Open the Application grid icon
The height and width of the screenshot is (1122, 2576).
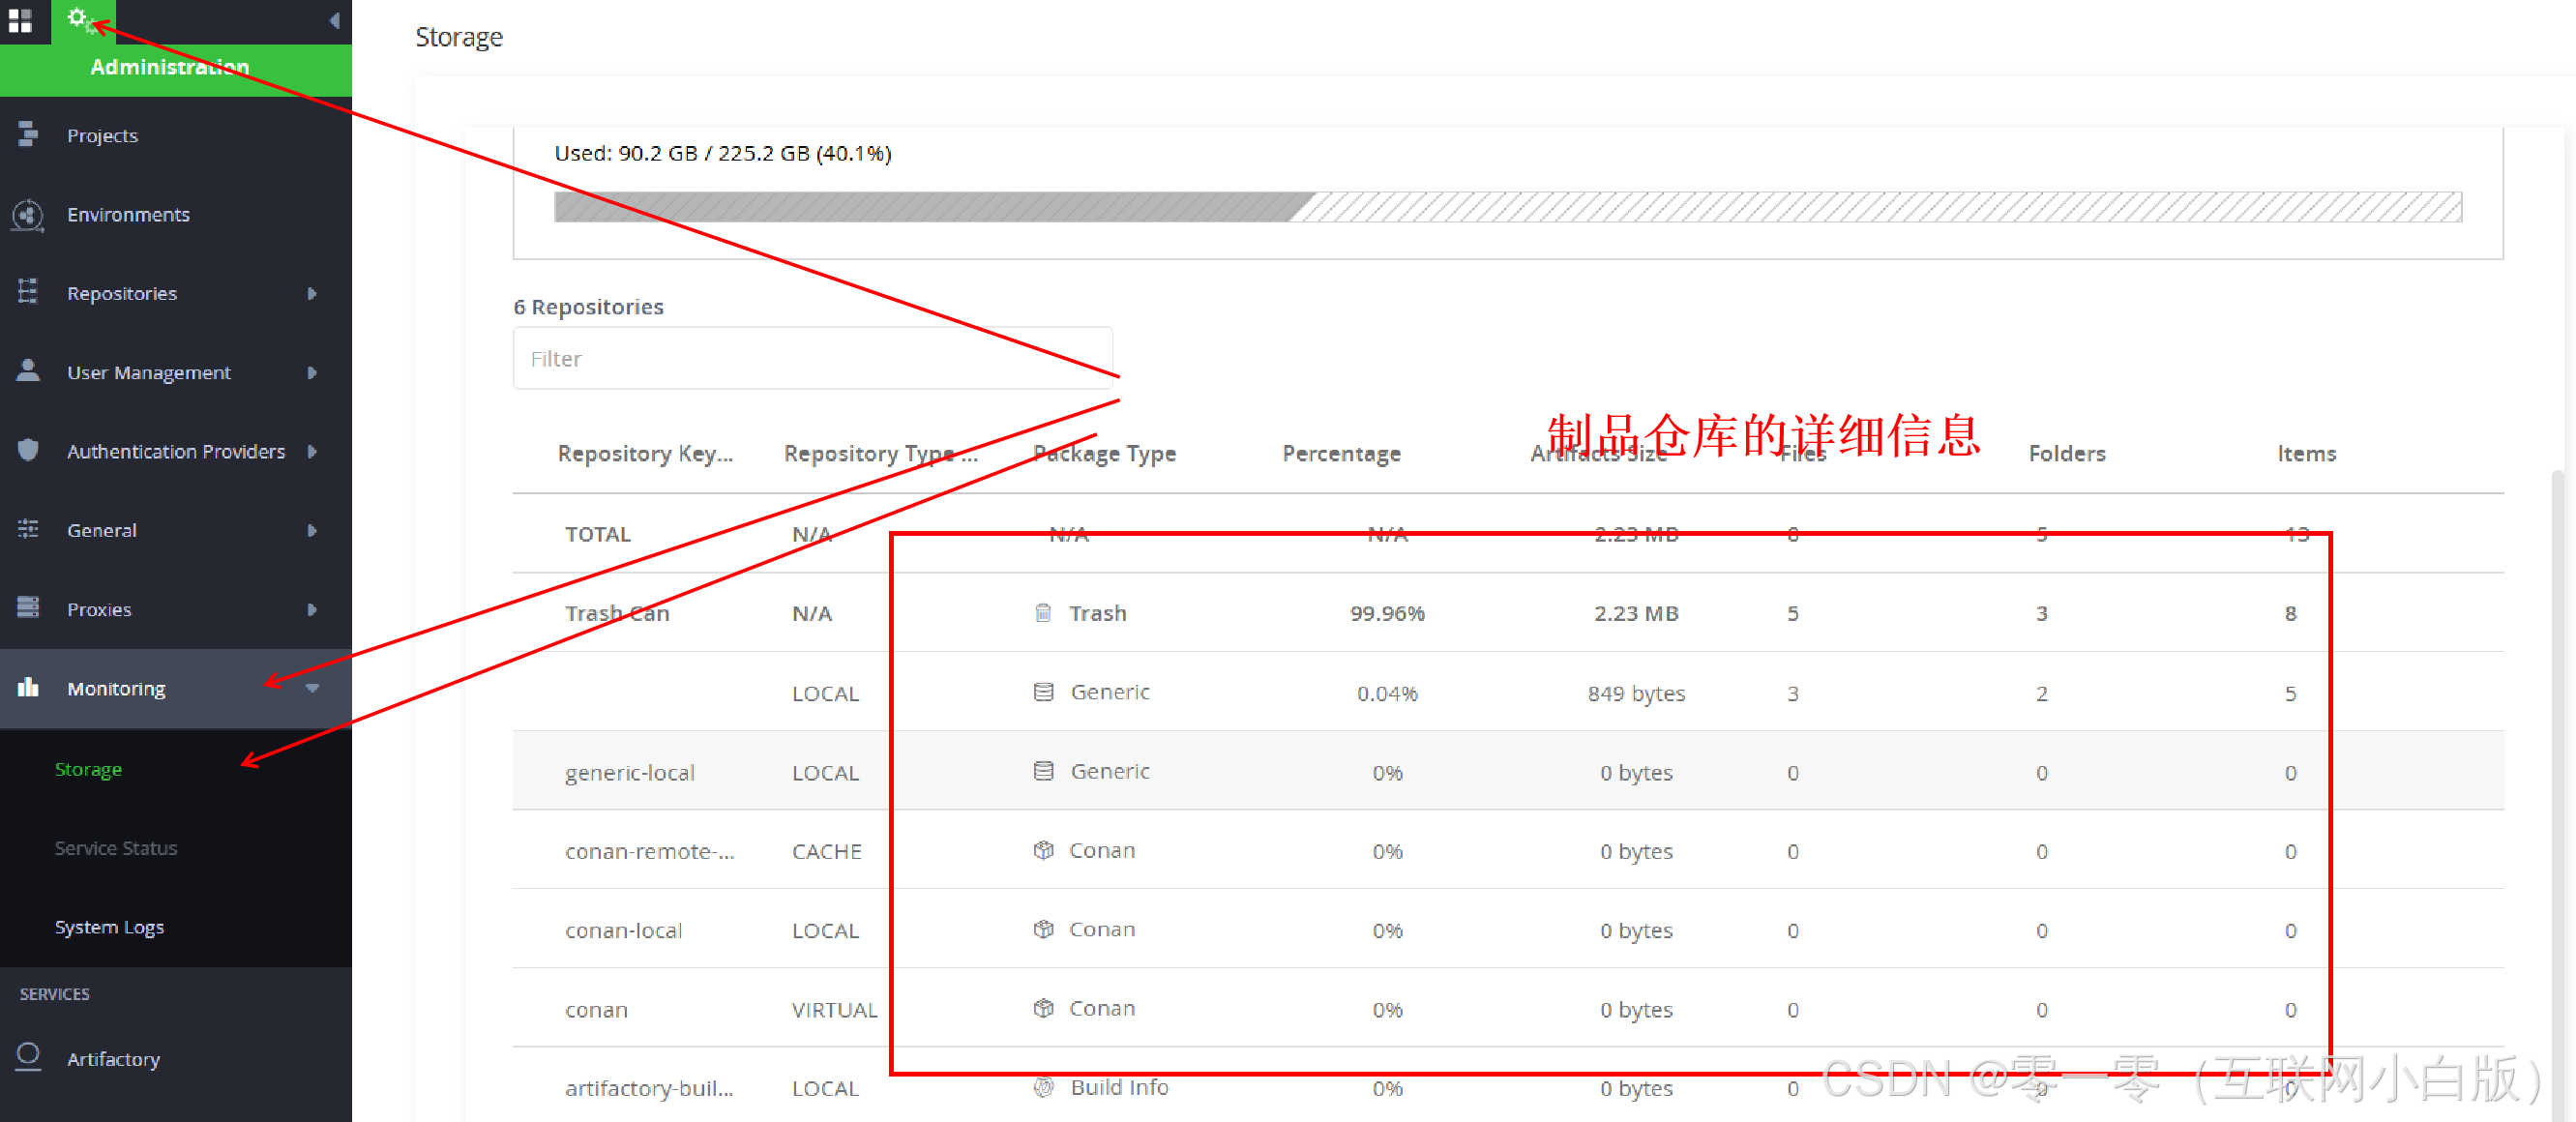coord(21,21)
